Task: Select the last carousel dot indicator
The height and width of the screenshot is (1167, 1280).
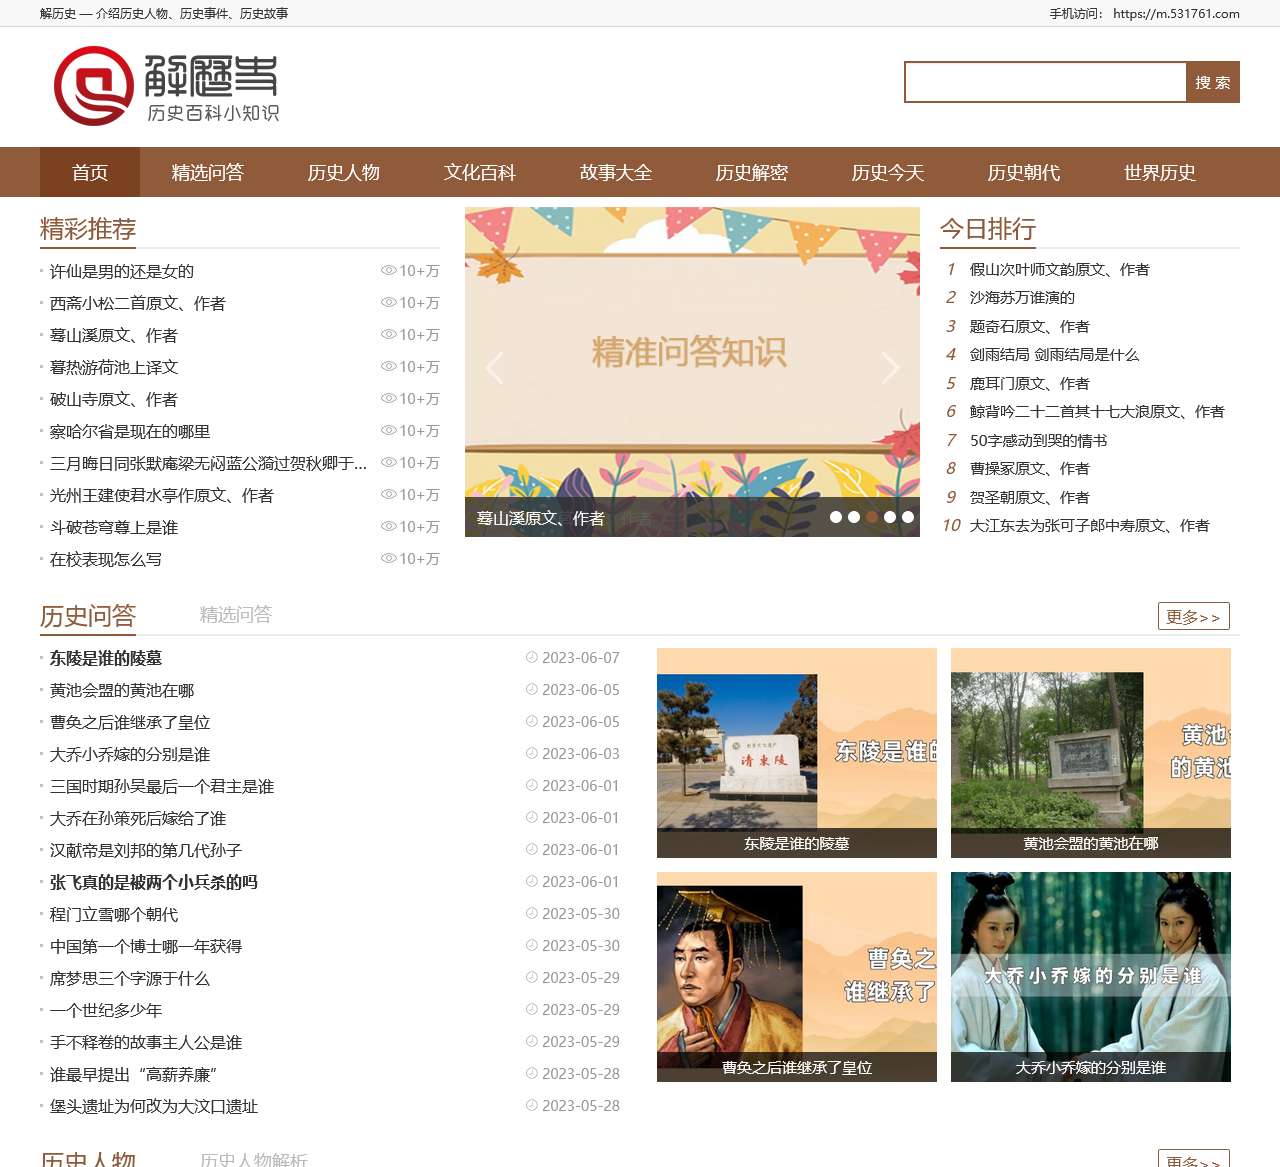Action: [x=908, y=517]
